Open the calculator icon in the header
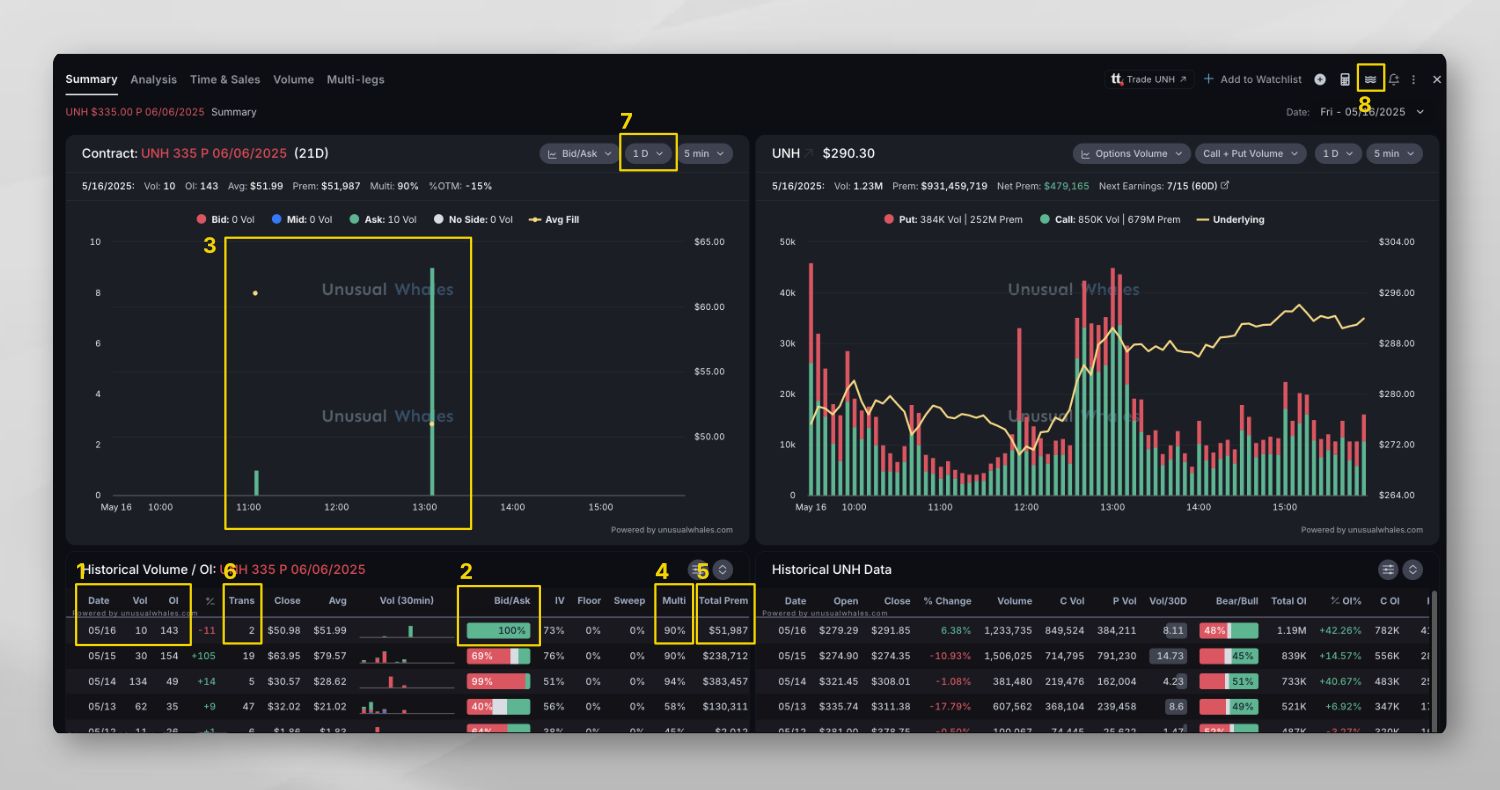The width and height of the screenshot is (1500, 790). [1345, 79]
